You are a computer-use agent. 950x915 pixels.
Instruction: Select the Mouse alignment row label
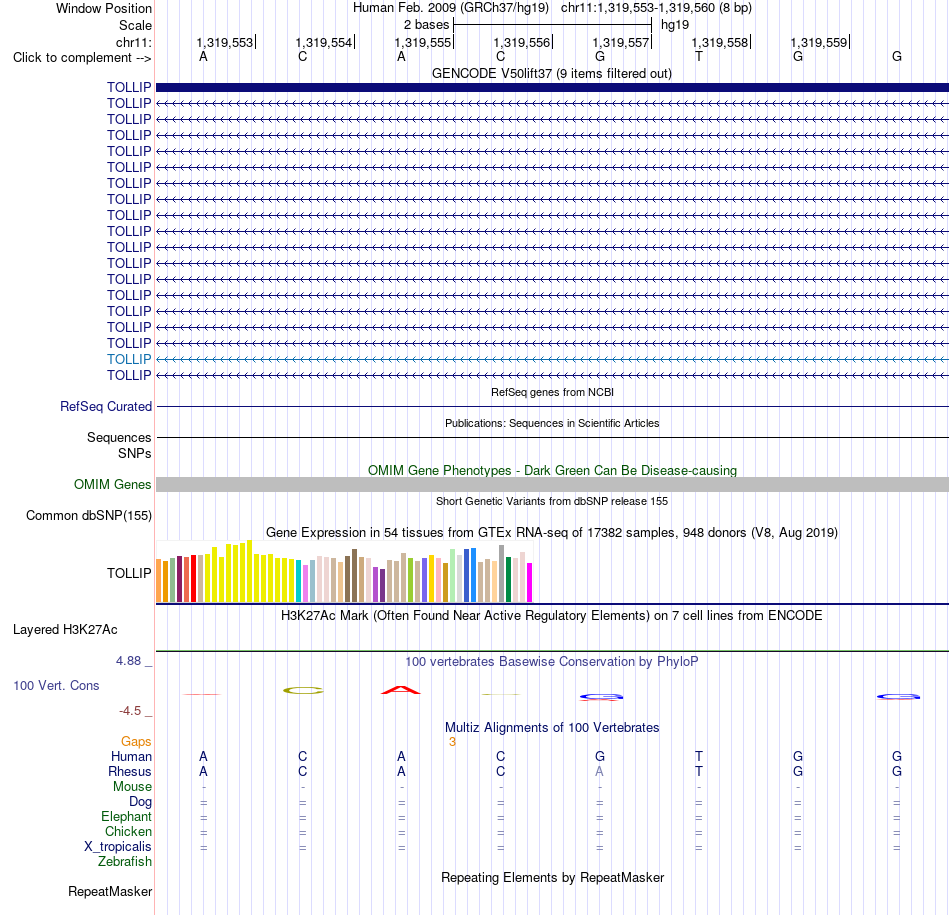(x=132, y=787)
